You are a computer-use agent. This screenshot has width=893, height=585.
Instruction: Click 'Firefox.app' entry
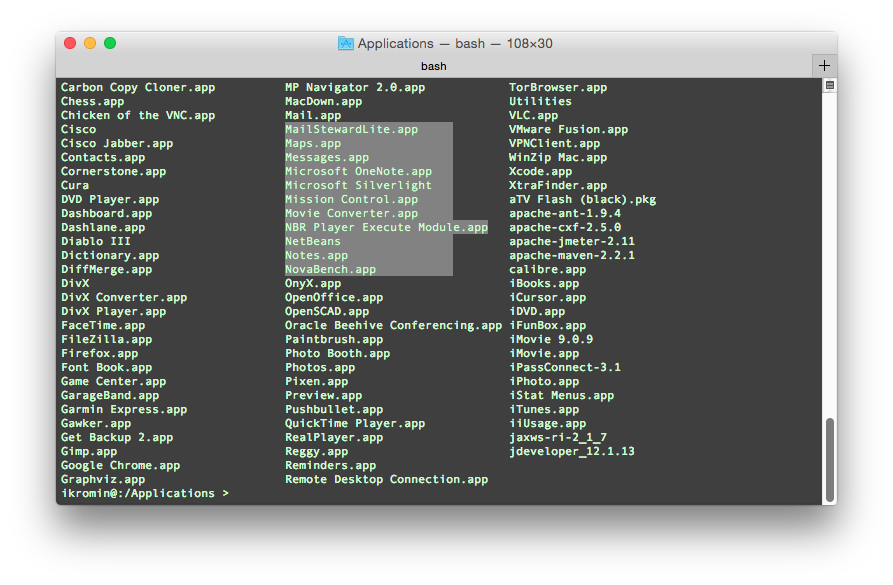pyautogui.click(x=100, y=354)
